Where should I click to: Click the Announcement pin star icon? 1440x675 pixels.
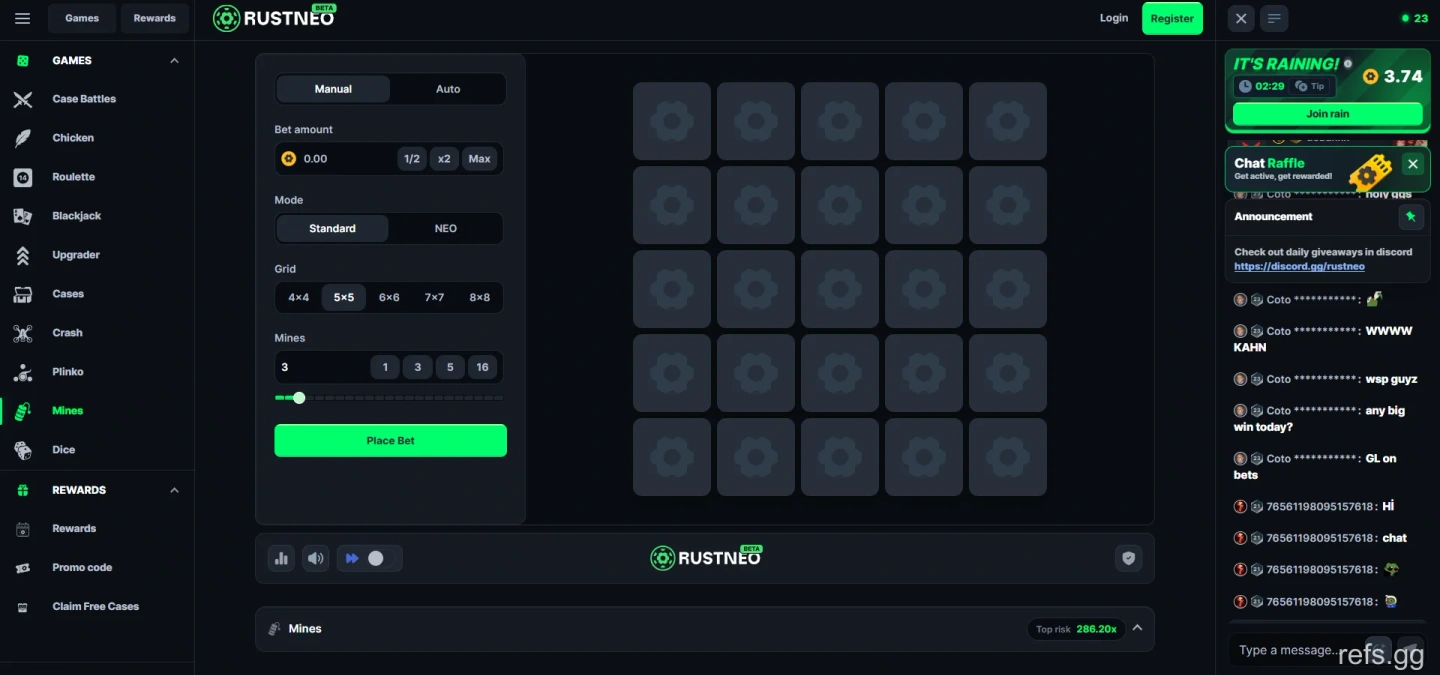1411,216
